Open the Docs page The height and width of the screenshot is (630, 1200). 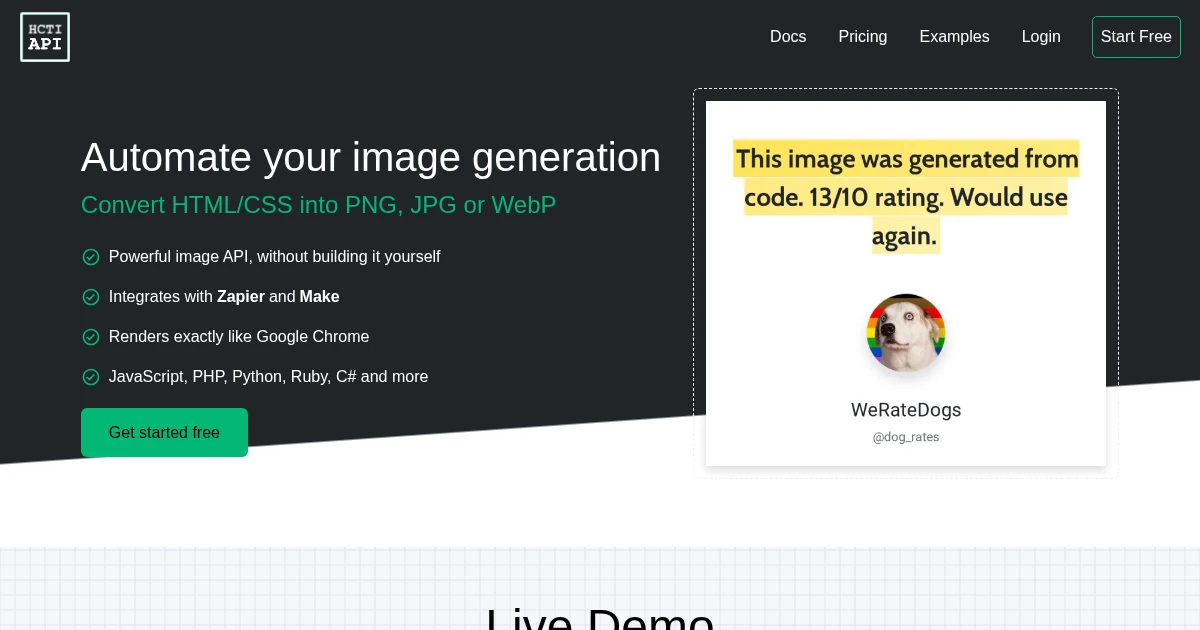(788, 37)
